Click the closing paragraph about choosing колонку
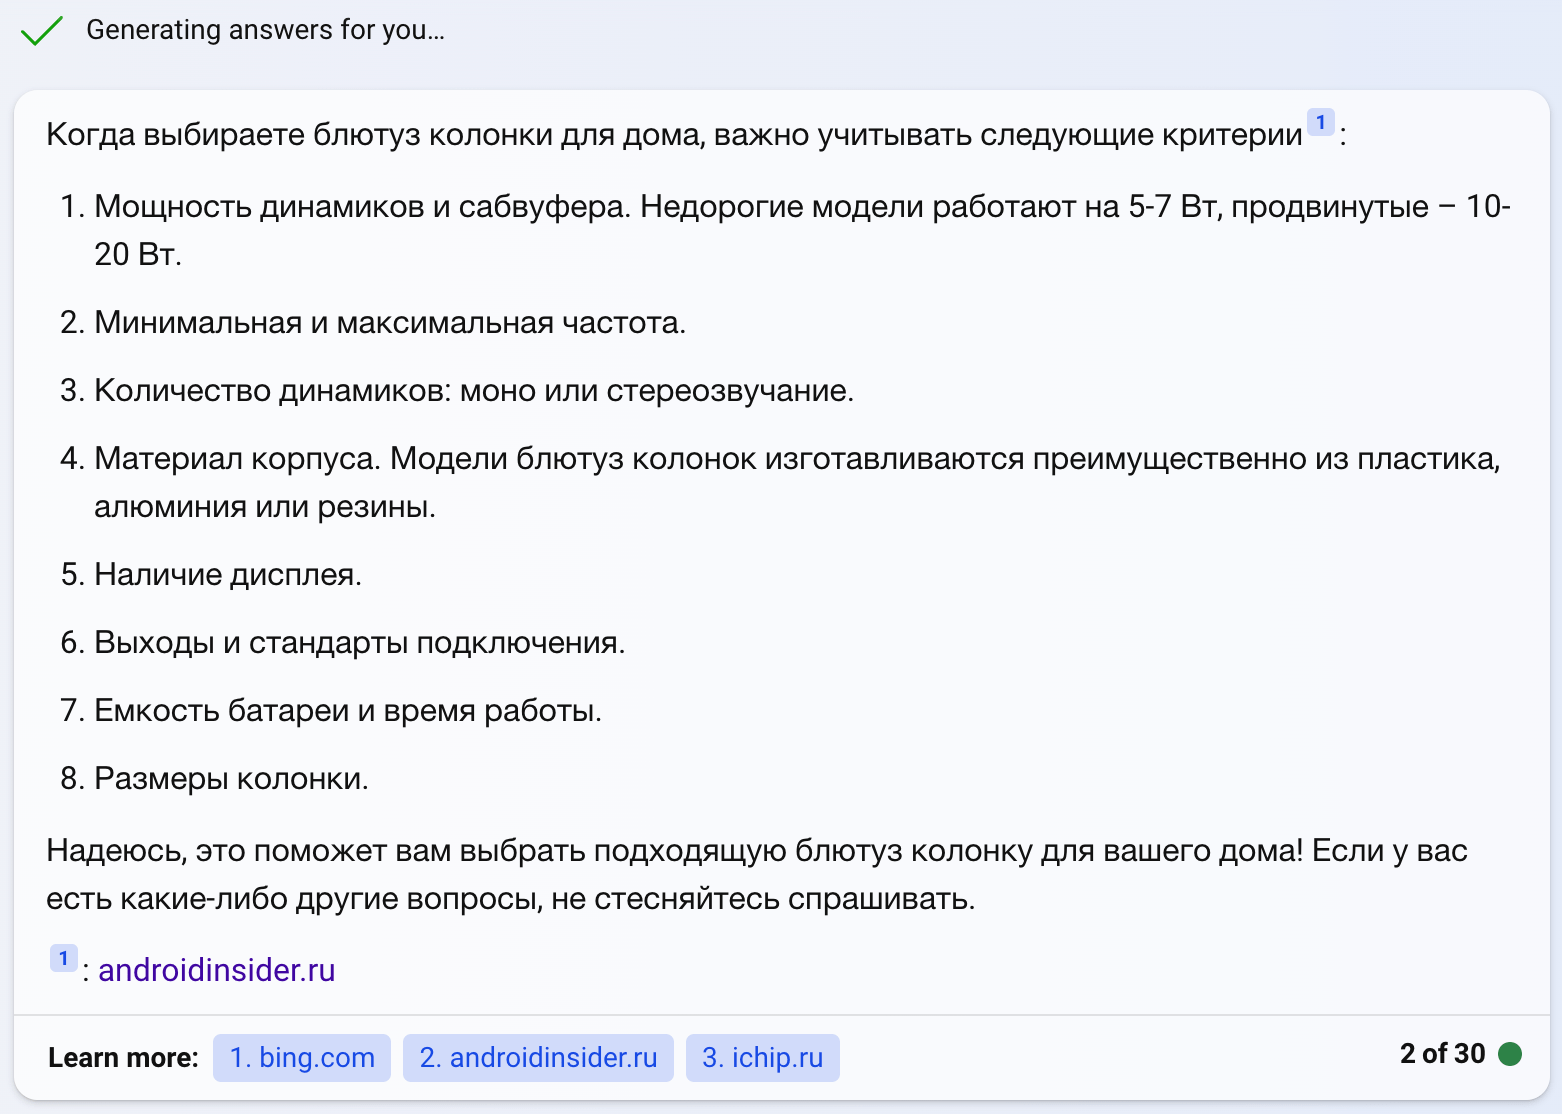The height and width of the screenshot is (1114, 1562). (700, 873)
